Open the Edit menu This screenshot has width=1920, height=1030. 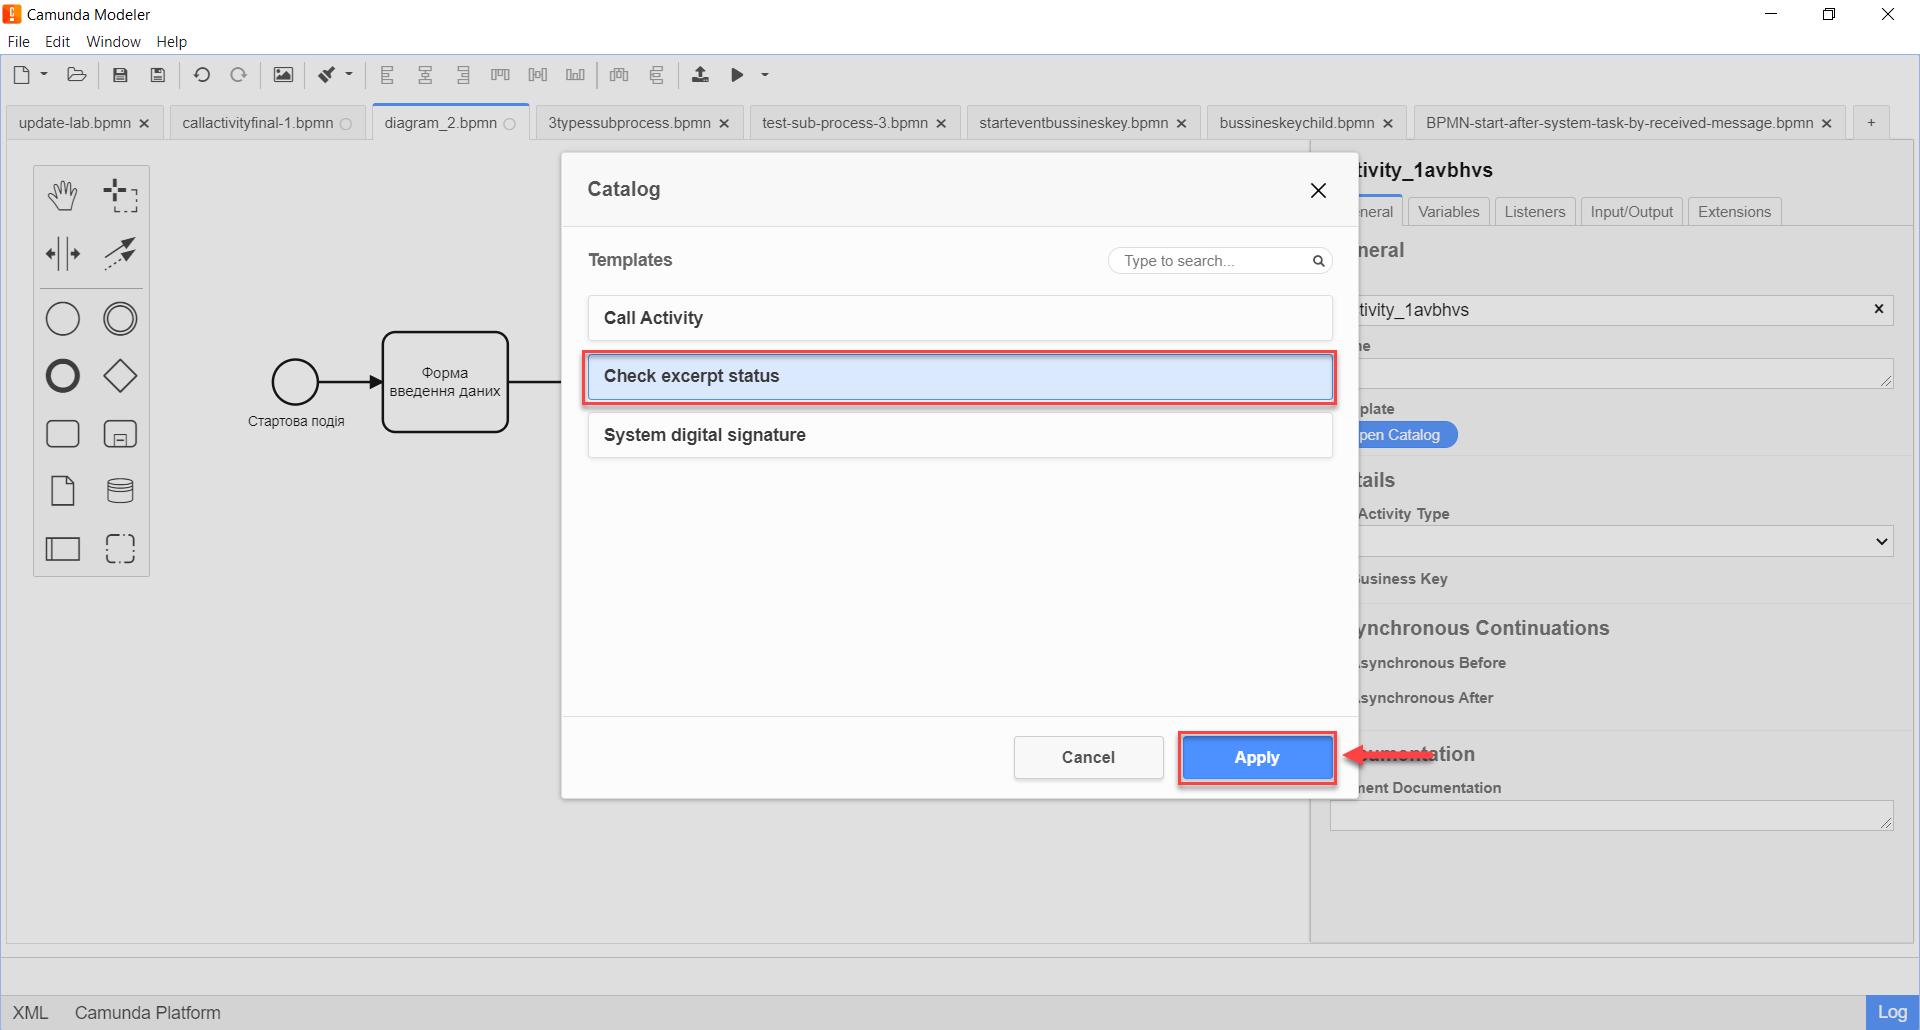(x=57, y=42)
